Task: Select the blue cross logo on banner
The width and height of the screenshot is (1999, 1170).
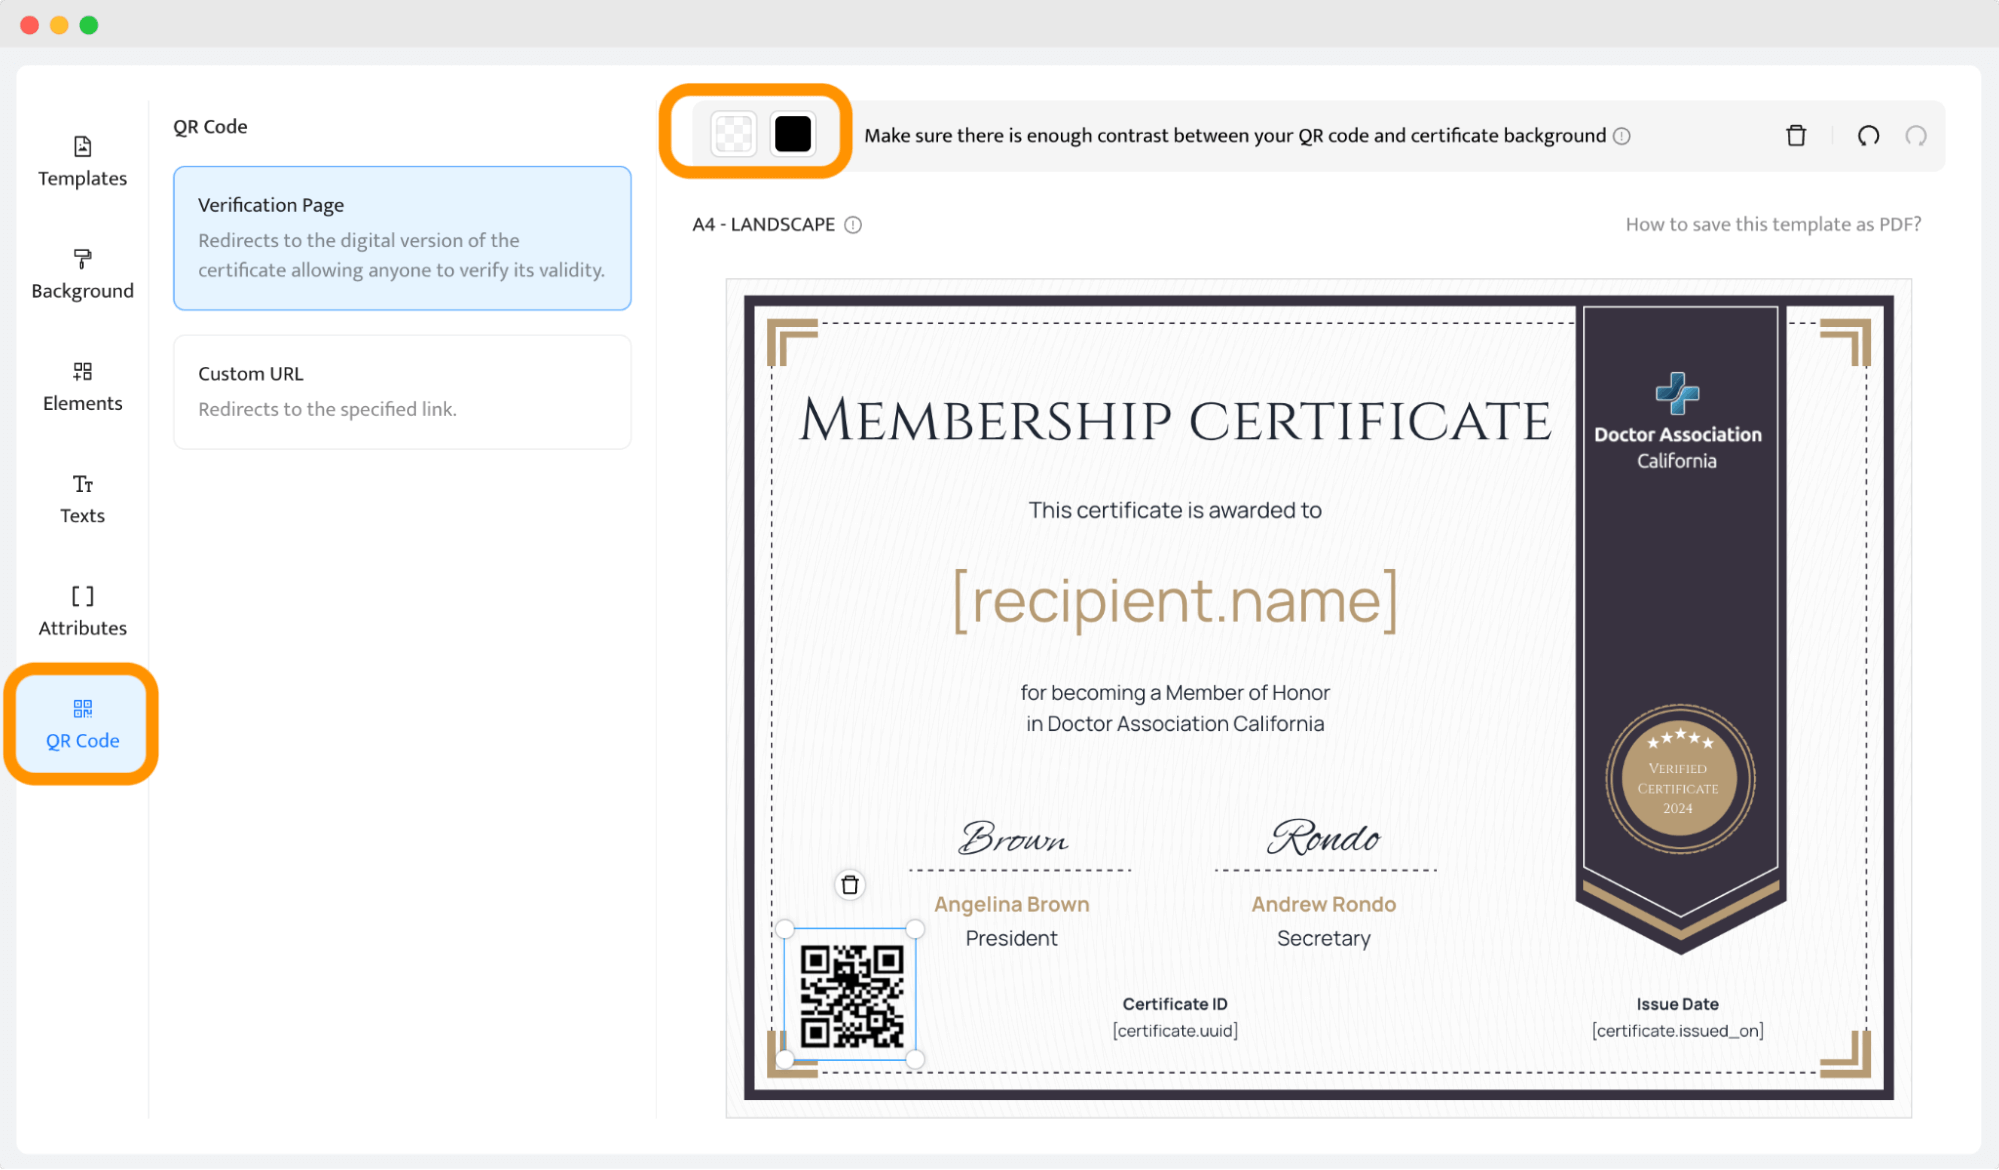Action: pyautogui.click(x=1677, y=393)
